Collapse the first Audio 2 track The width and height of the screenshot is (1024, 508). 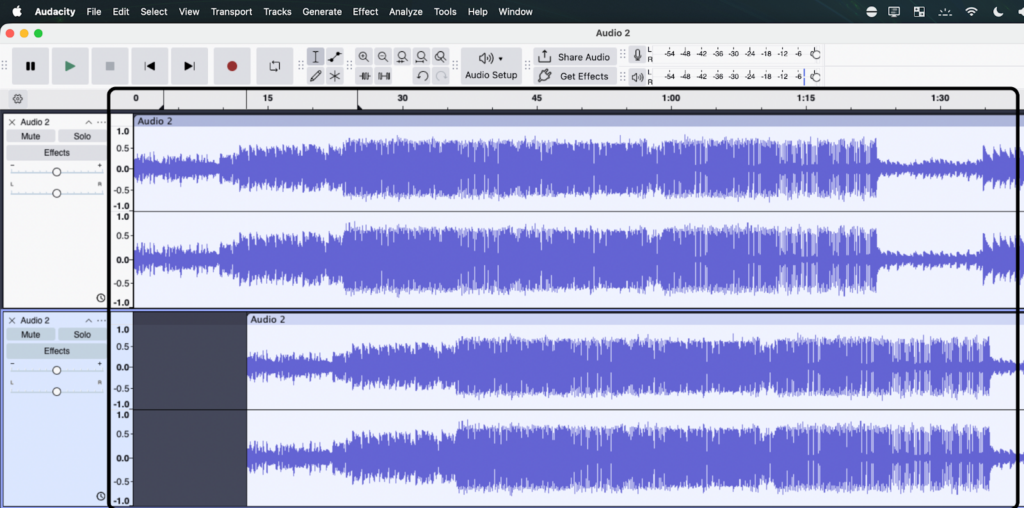pos(88,122)
